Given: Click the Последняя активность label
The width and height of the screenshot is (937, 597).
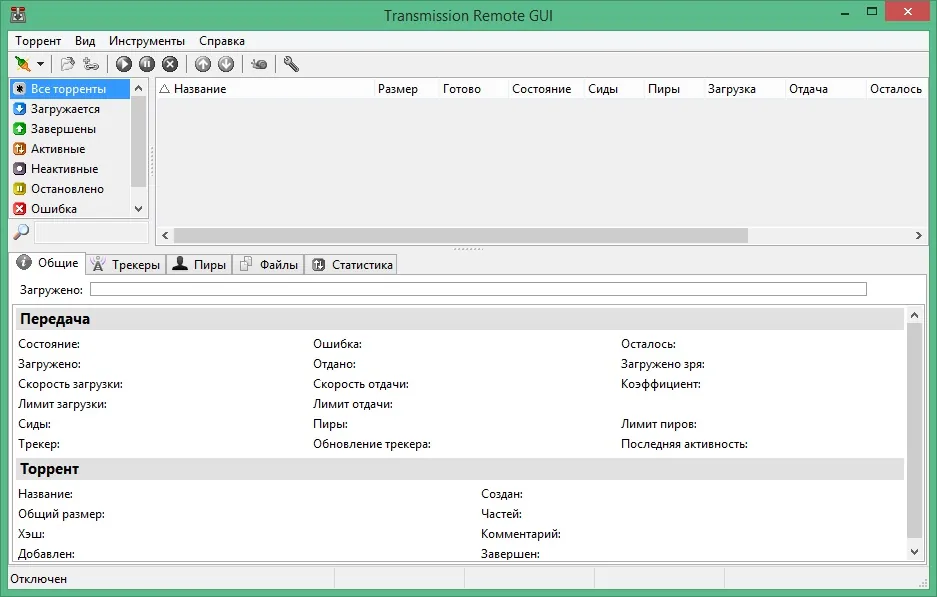Looking at the screenshot, I should [x=684, y=444].
